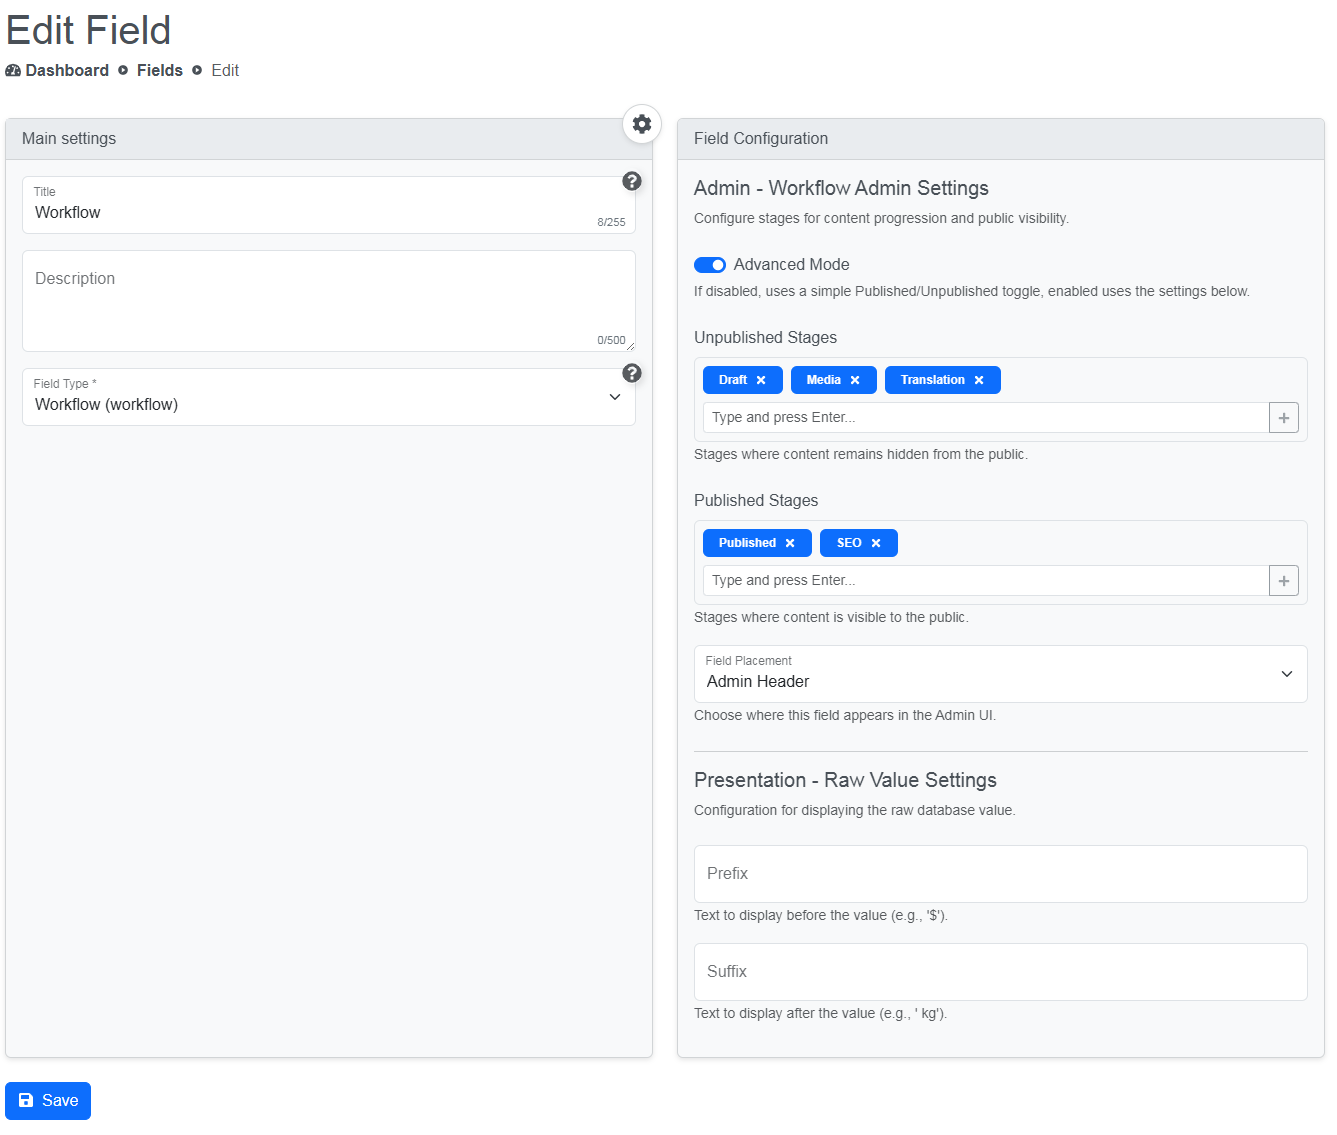Click the dashboard home icon in breadcrumb
Viewport: 1337px width, 1135px height.
(x=12, y=70)
